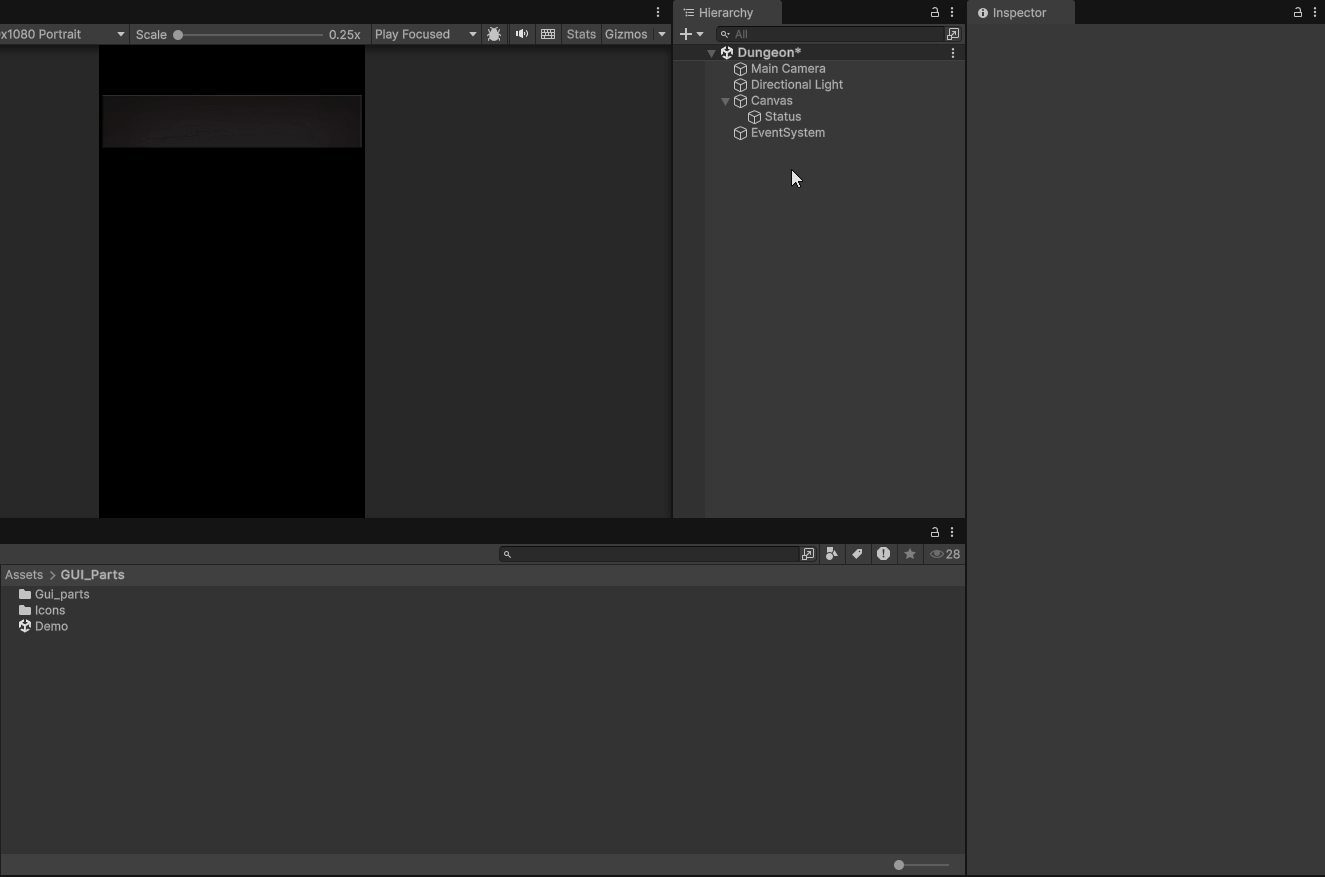The width and height of the screenshot is (1325, 877).
Task: Toggle the frame debugger bug icon
Action: point(494,34)
